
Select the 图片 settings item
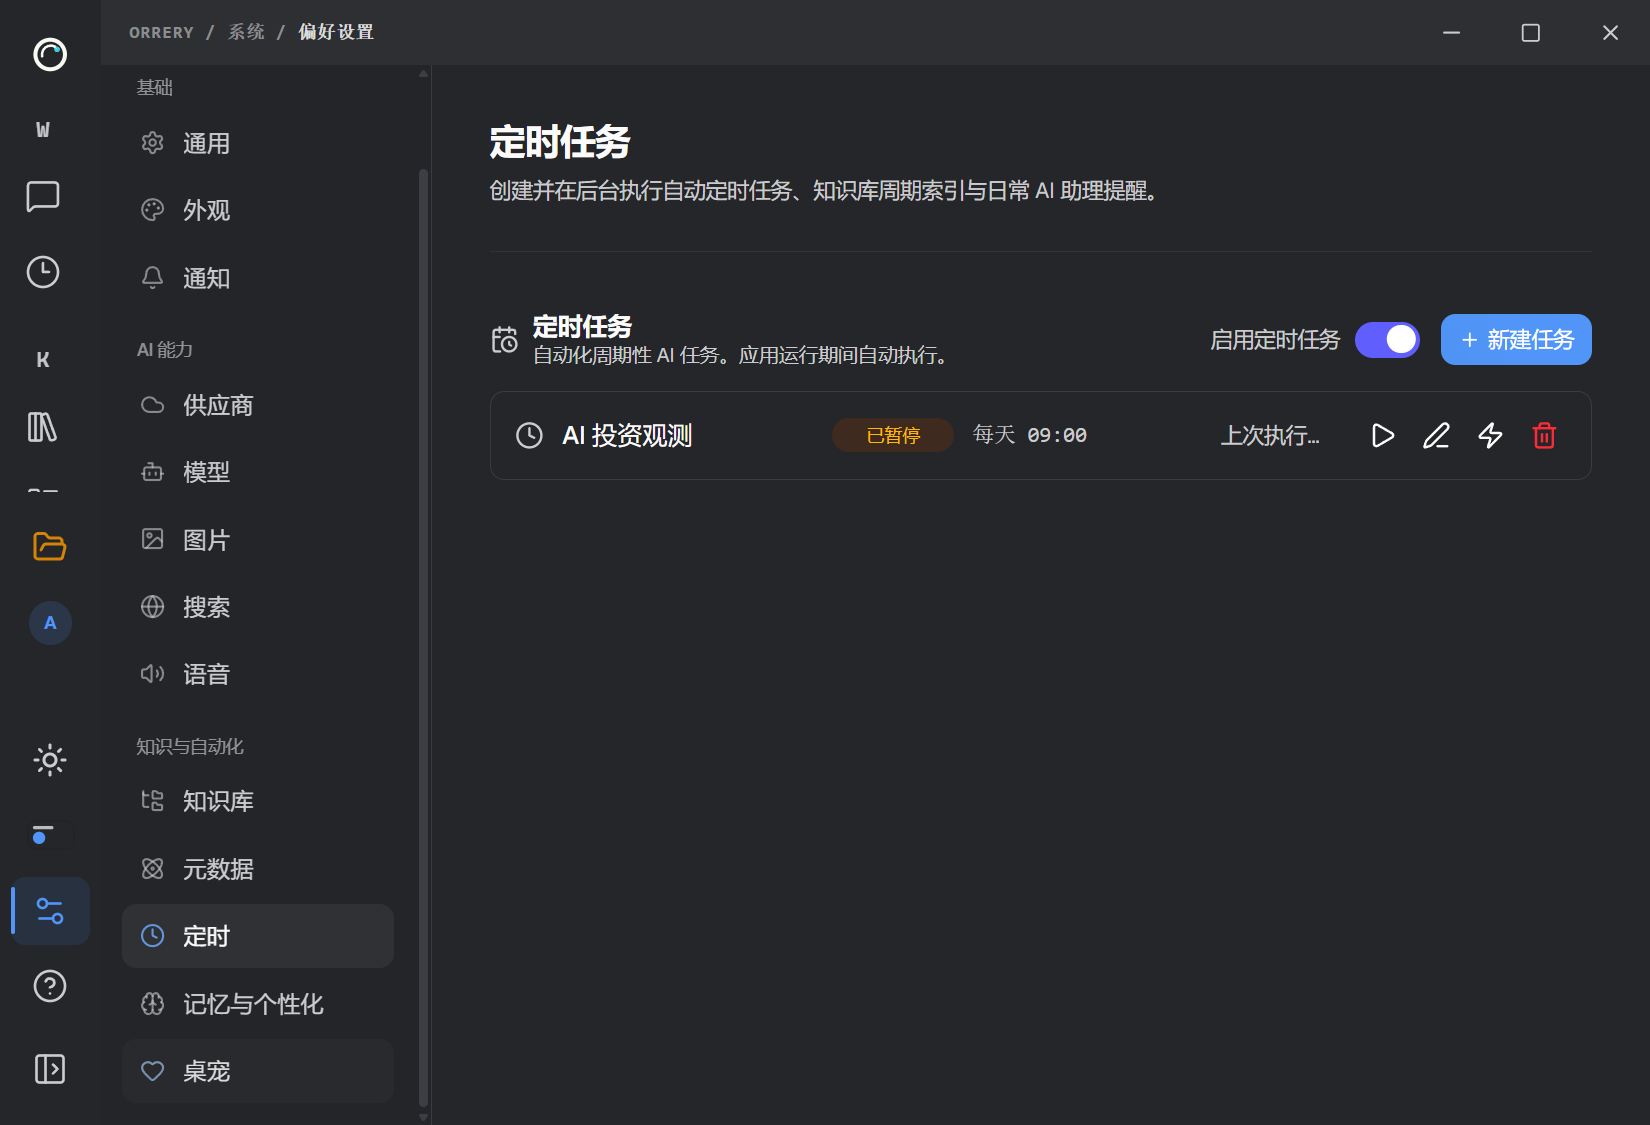pyautogui.click(x=258, y=540)
